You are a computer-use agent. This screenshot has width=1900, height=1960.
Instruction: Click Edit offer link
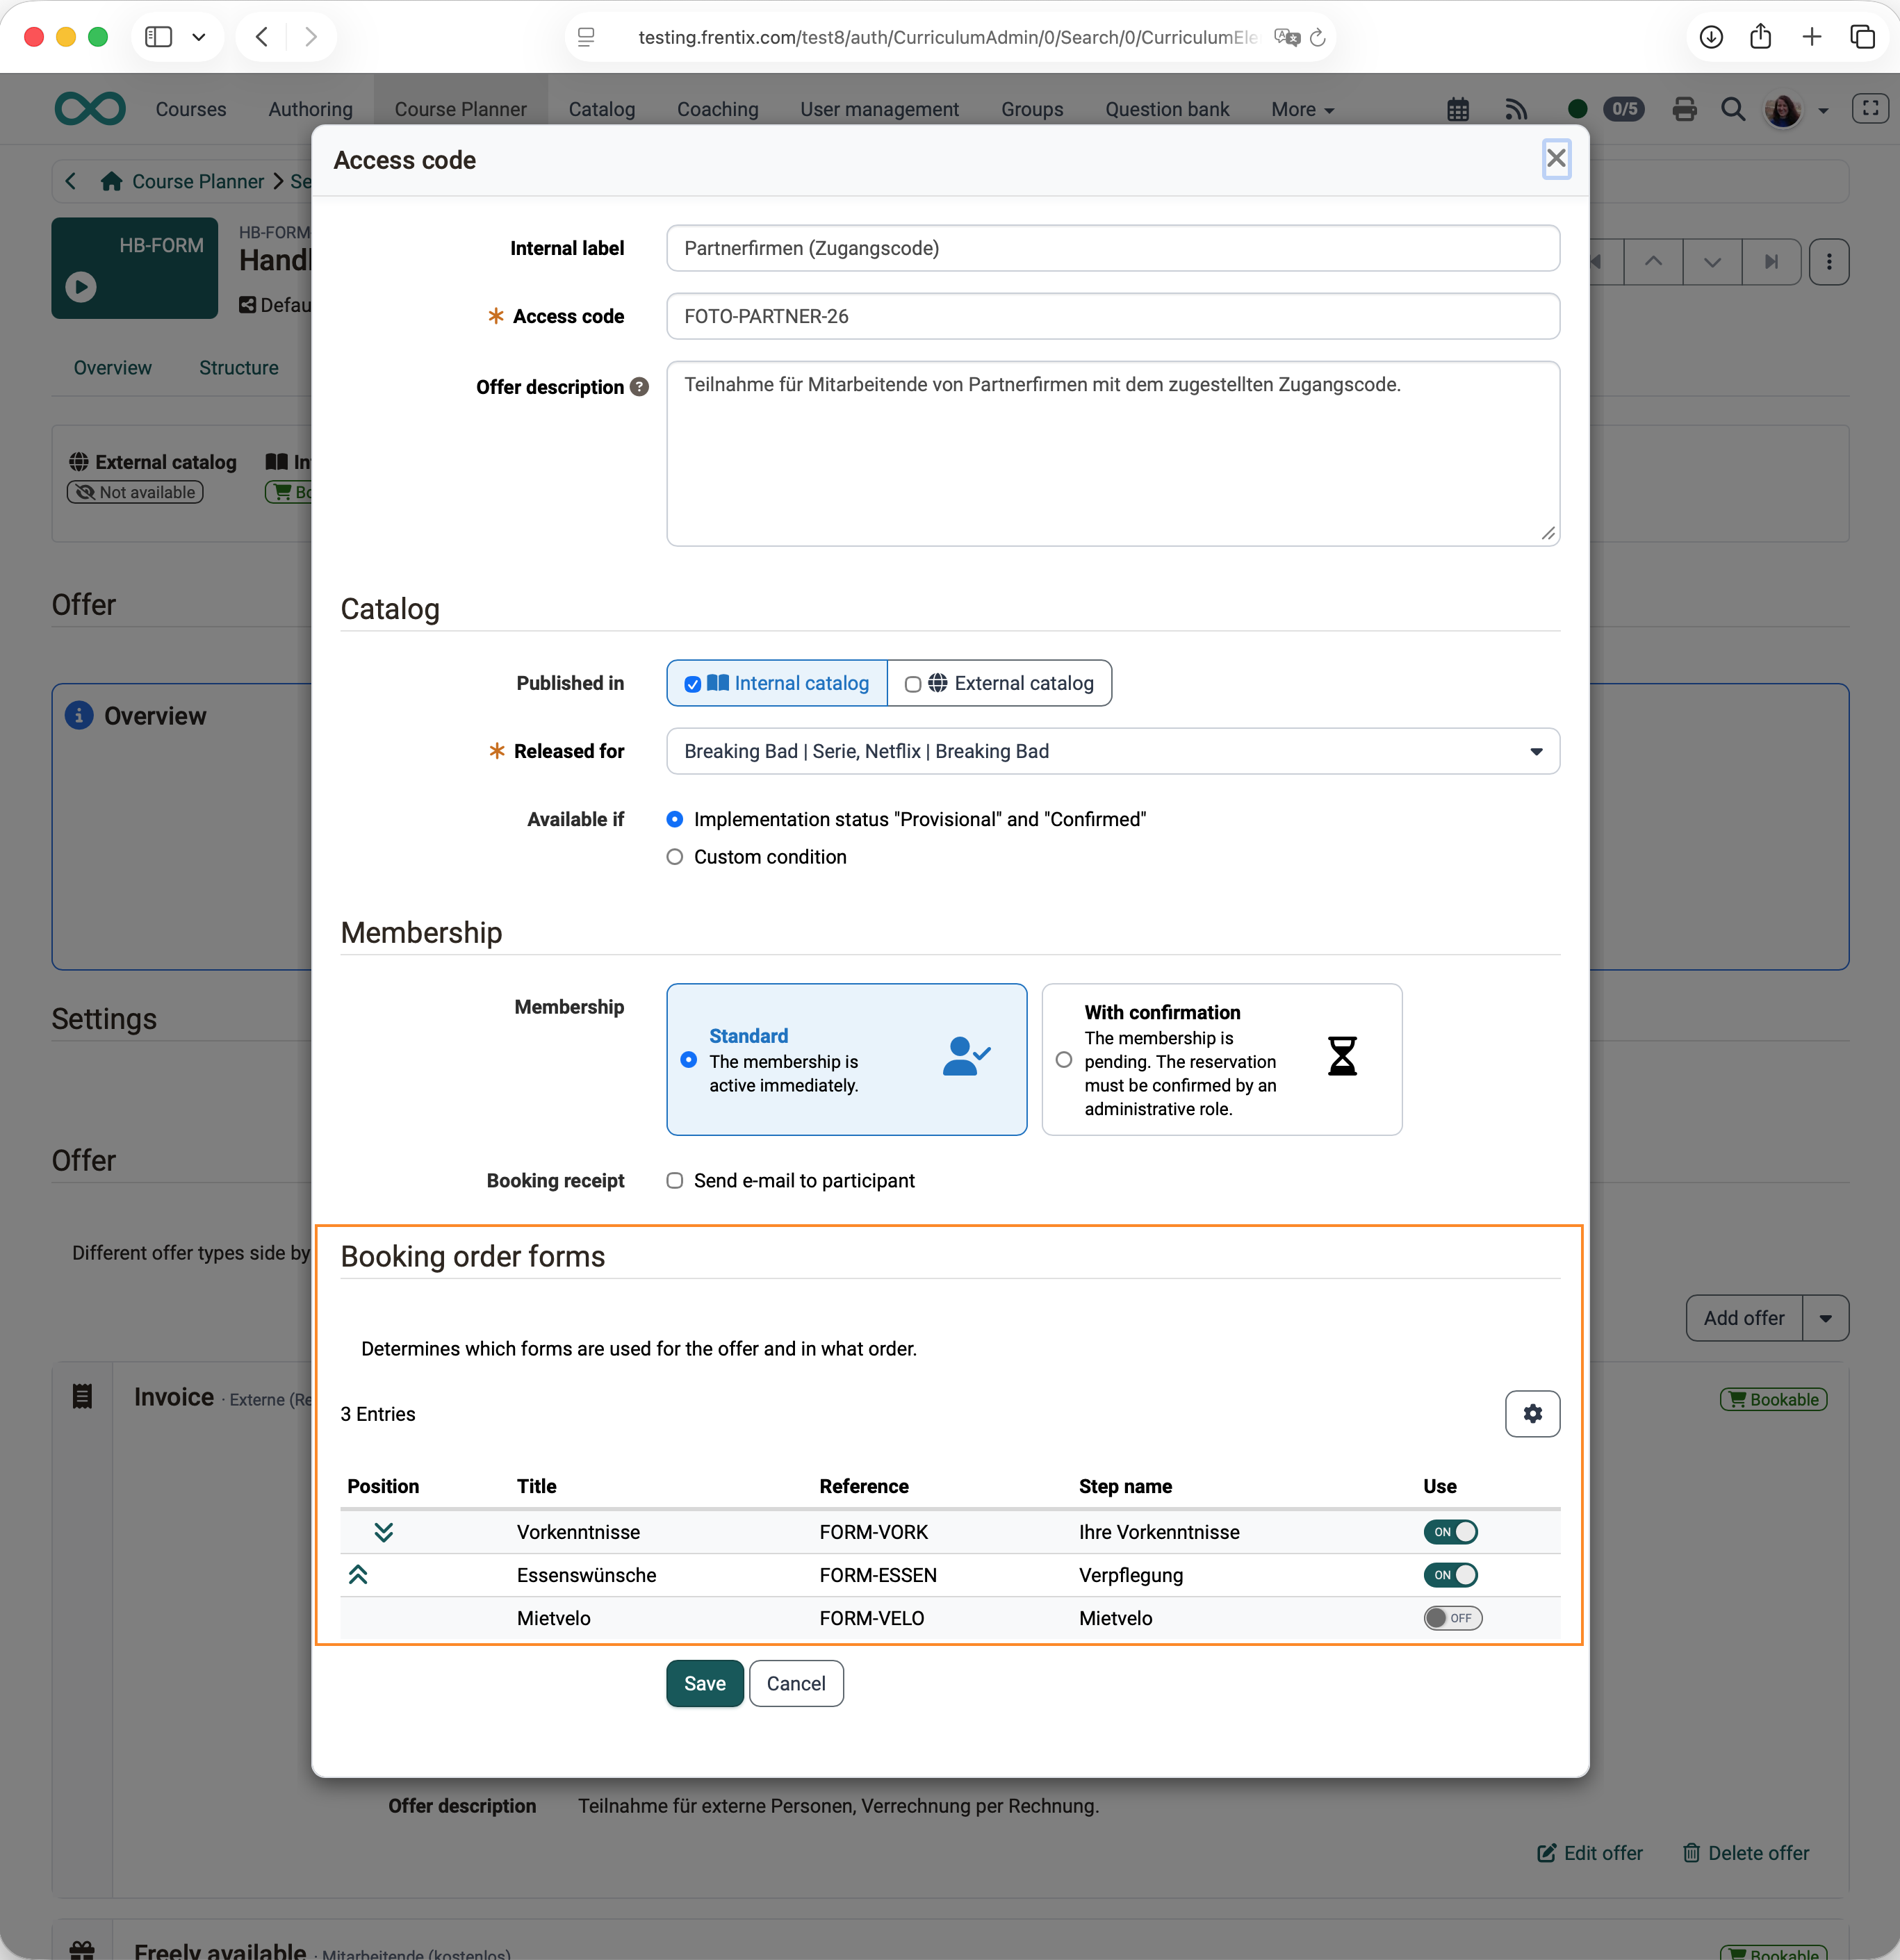point(1589,1852)
